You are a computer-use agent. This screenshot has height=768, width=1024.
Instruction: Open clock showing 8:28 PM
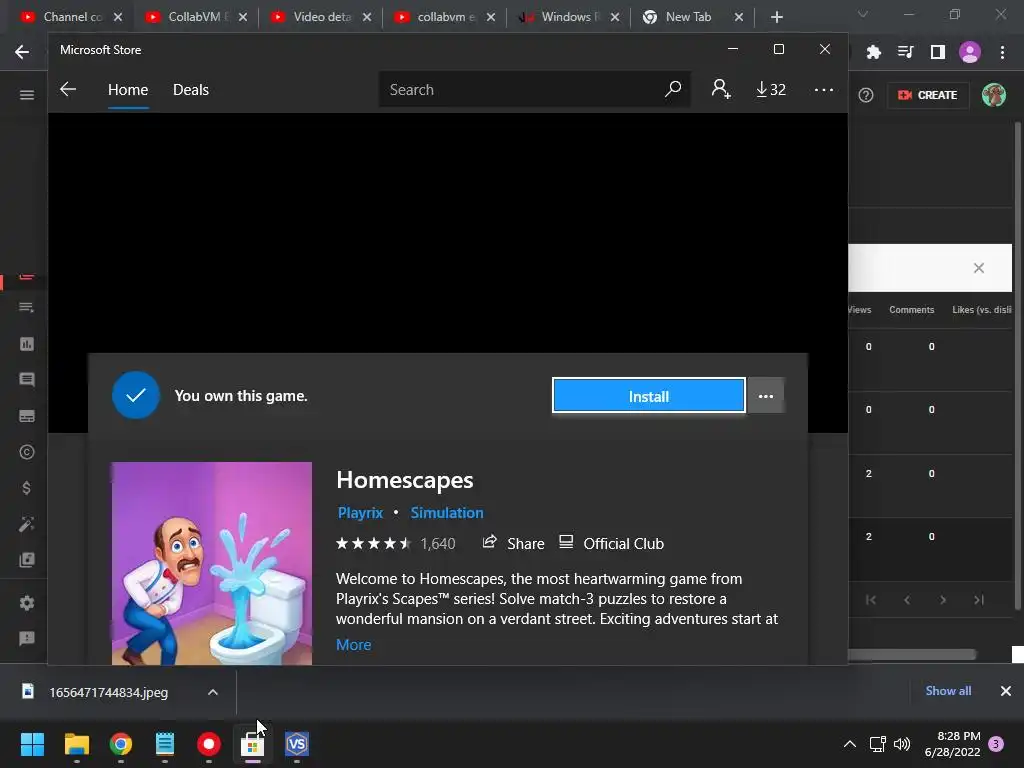click(x=953, y=744)
